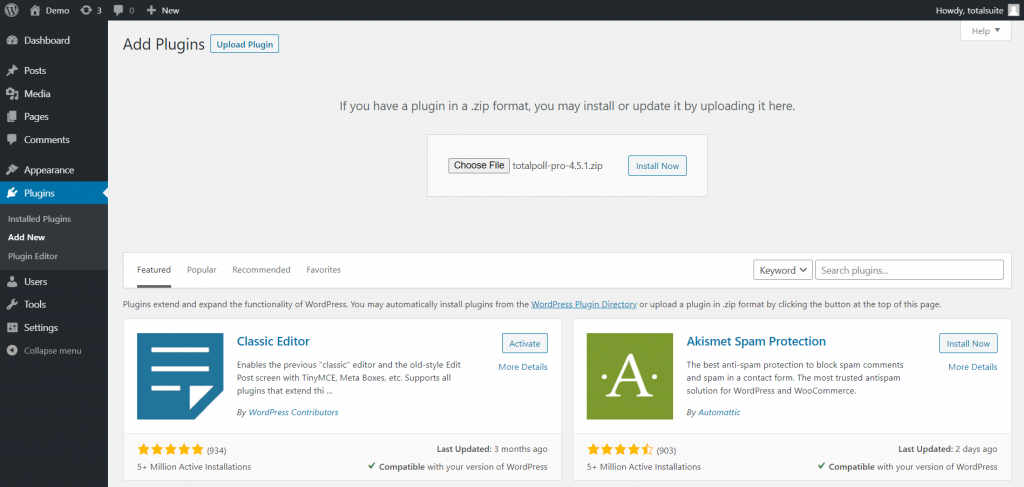
Task: Click the Akismet star rating
Action: 620,449
